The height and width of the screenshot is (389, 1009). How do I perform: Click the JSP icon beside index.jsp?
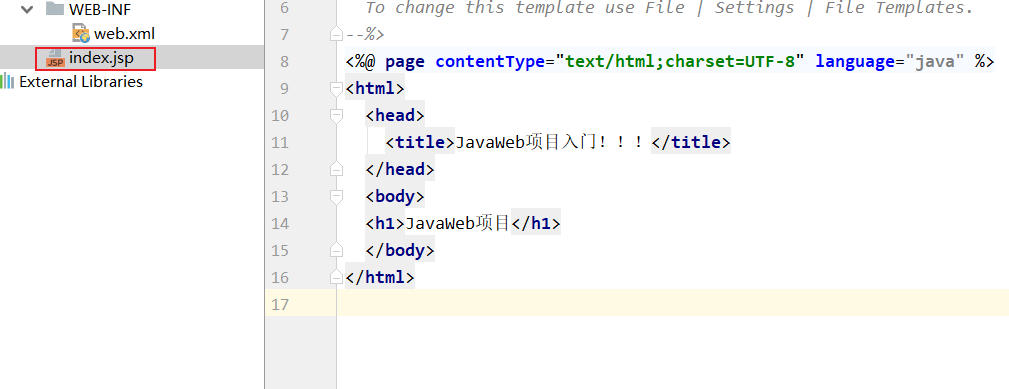[x=55, y=59]
